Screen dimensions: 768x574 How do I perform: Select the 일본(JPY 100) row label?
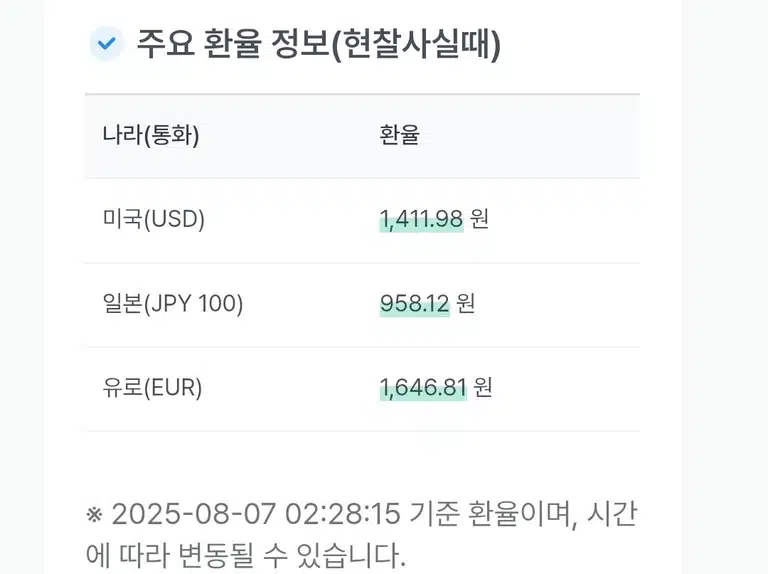173,303
